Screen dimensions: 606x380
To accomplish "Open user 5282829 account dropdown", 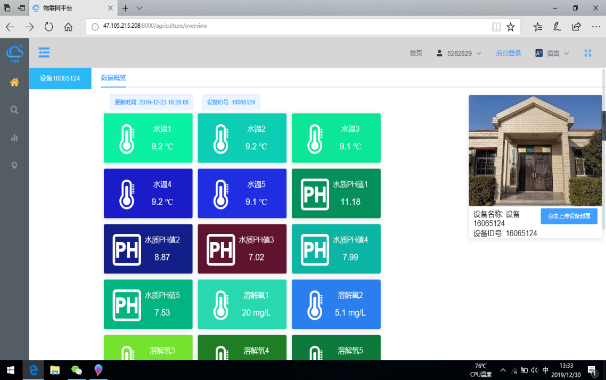I will [459, 53].
